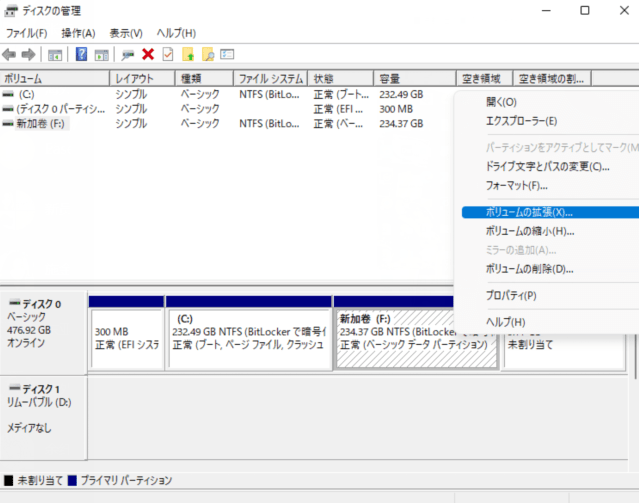
Task: Click the connect drive toolbar icon
Action: [128, 55]
